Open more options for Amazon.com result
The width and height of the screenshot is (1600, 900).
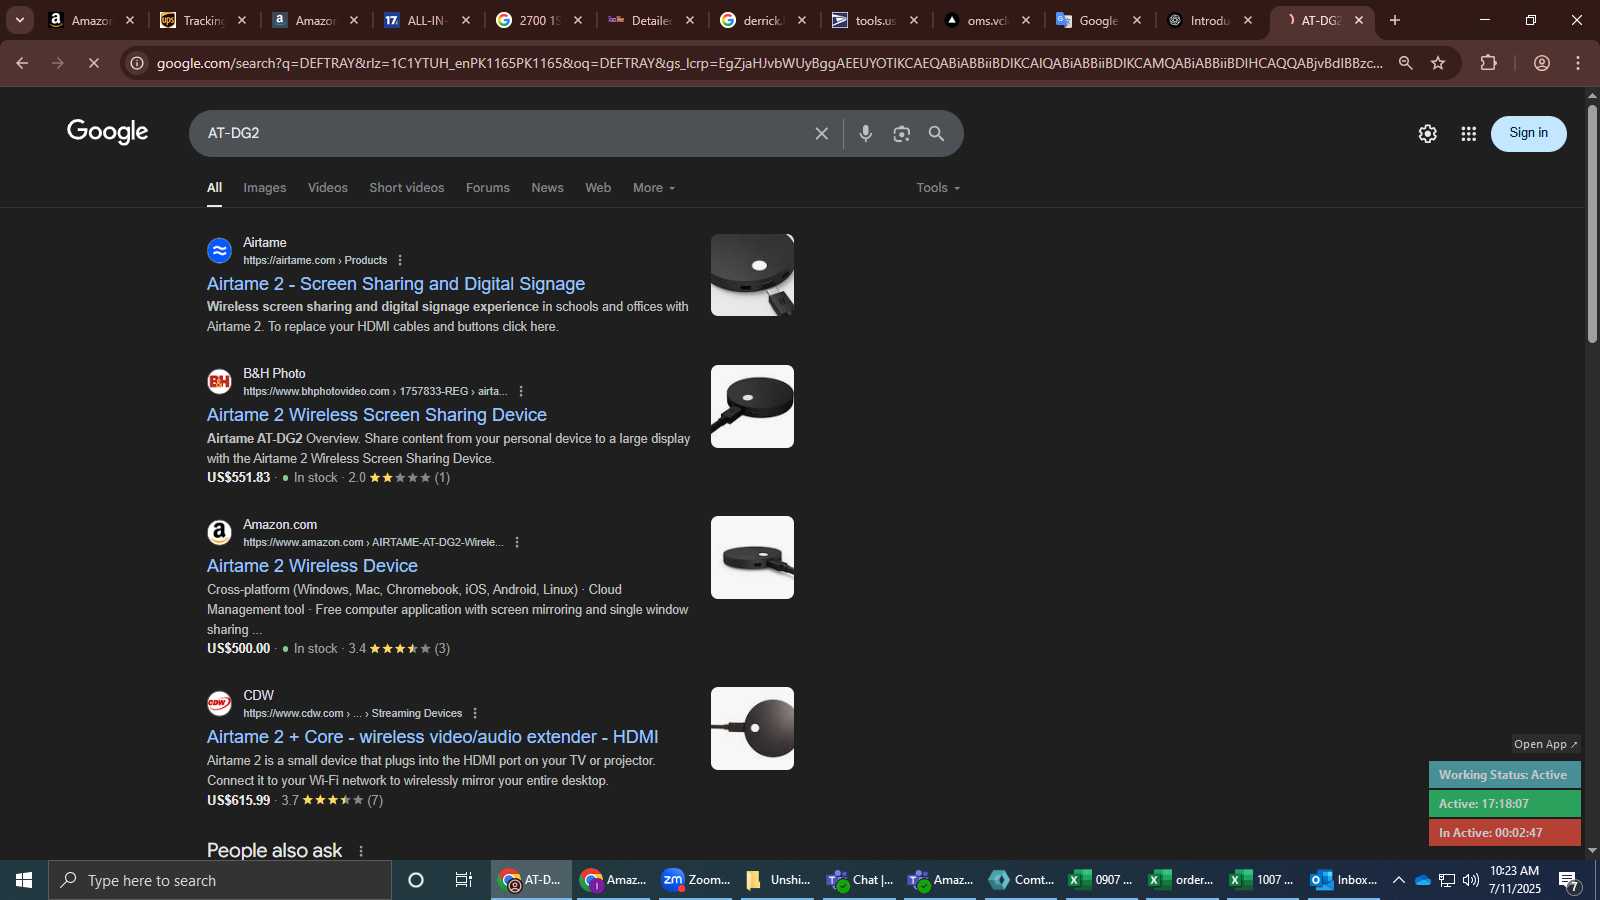coord(517,542)
